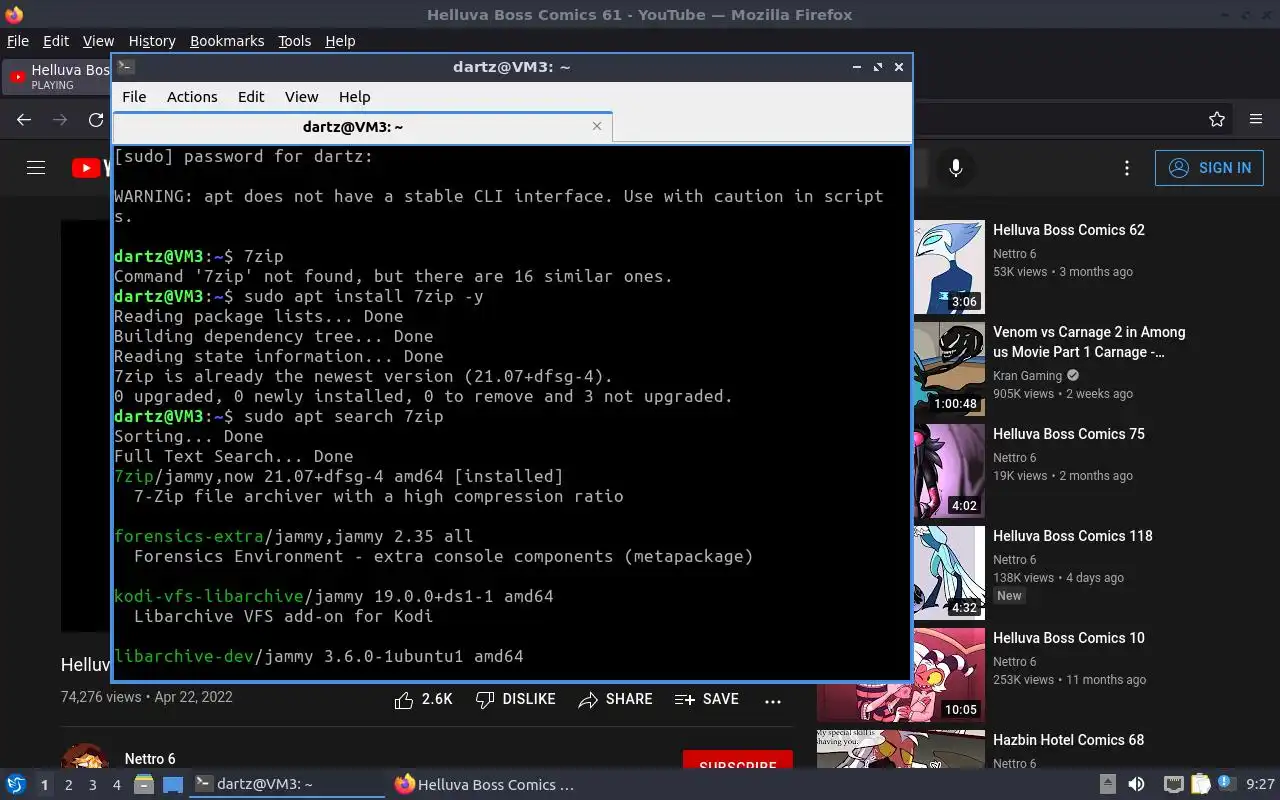Image resolution: width=1280 pixels, height=800 pixels.
Task: Click blue show desktop taskbar icon
Action: click(173, 785)
